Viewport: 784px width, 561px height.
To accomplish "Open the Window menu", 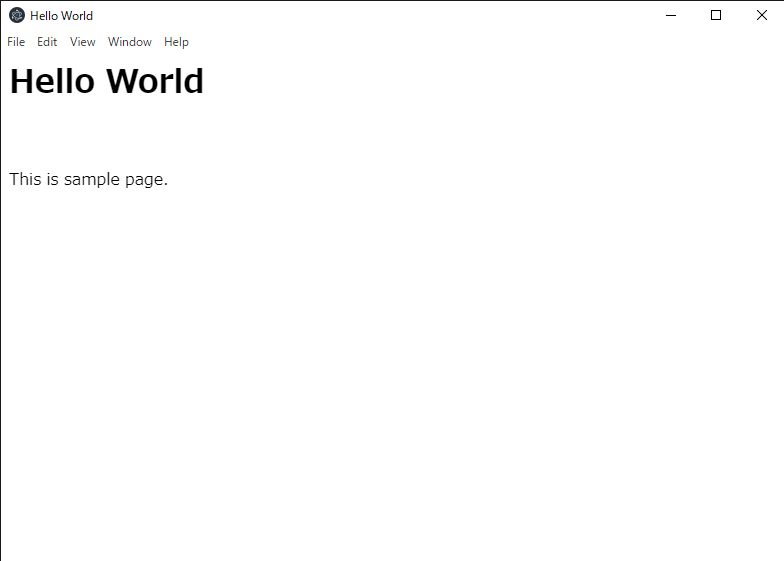I will click(x=130, y=42).
